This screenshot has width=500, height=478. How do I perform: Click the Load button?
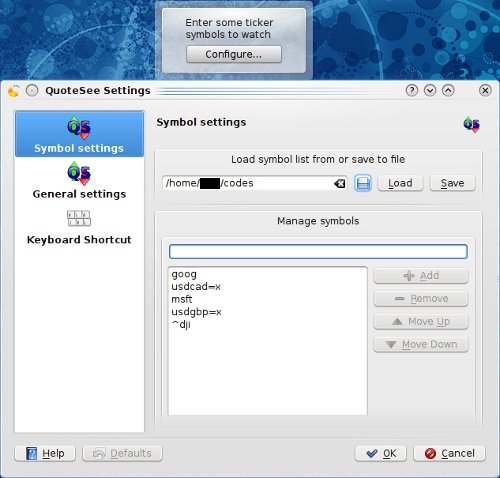pos(400,183)
